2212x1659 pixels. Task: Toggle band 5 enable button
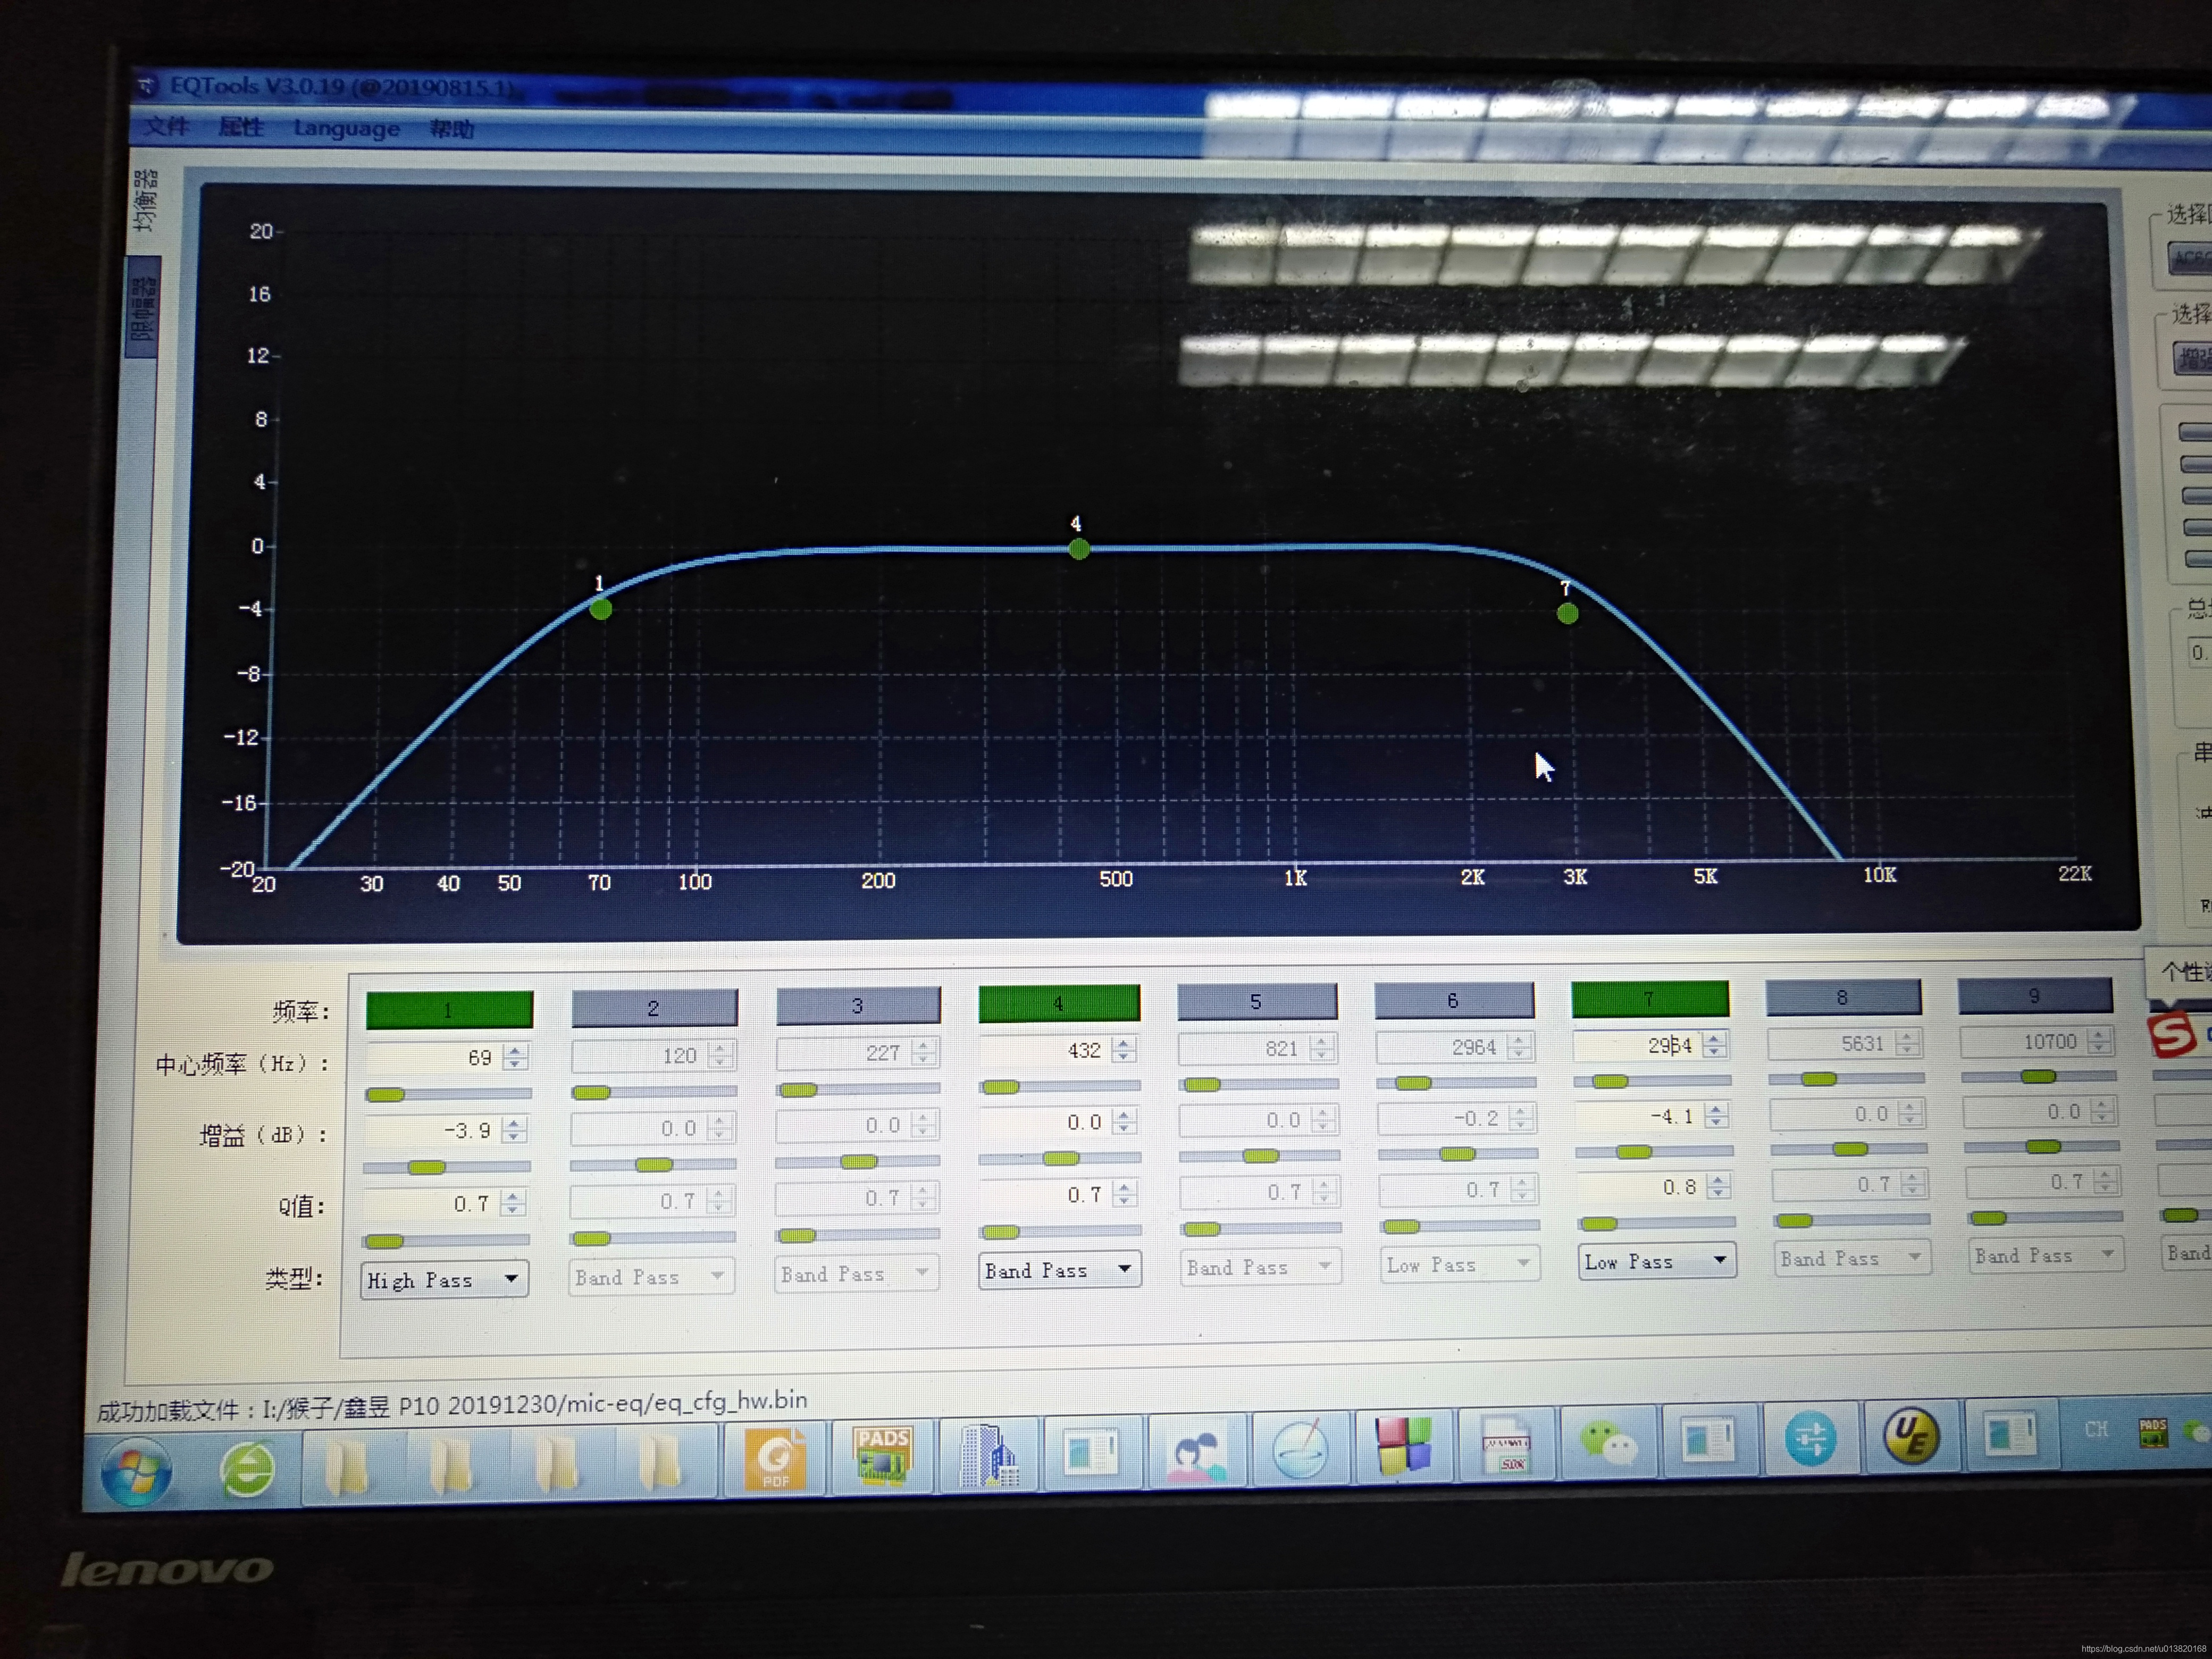tap(1257, 1001)
